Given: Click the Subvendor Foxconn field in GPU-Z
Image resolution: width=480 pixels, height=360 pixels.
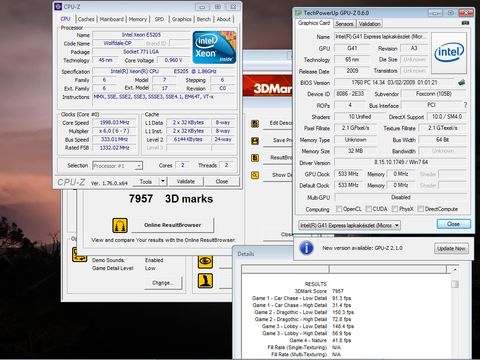Looking at the screenshot, I should pyautogui.click(x=434, y=94).
